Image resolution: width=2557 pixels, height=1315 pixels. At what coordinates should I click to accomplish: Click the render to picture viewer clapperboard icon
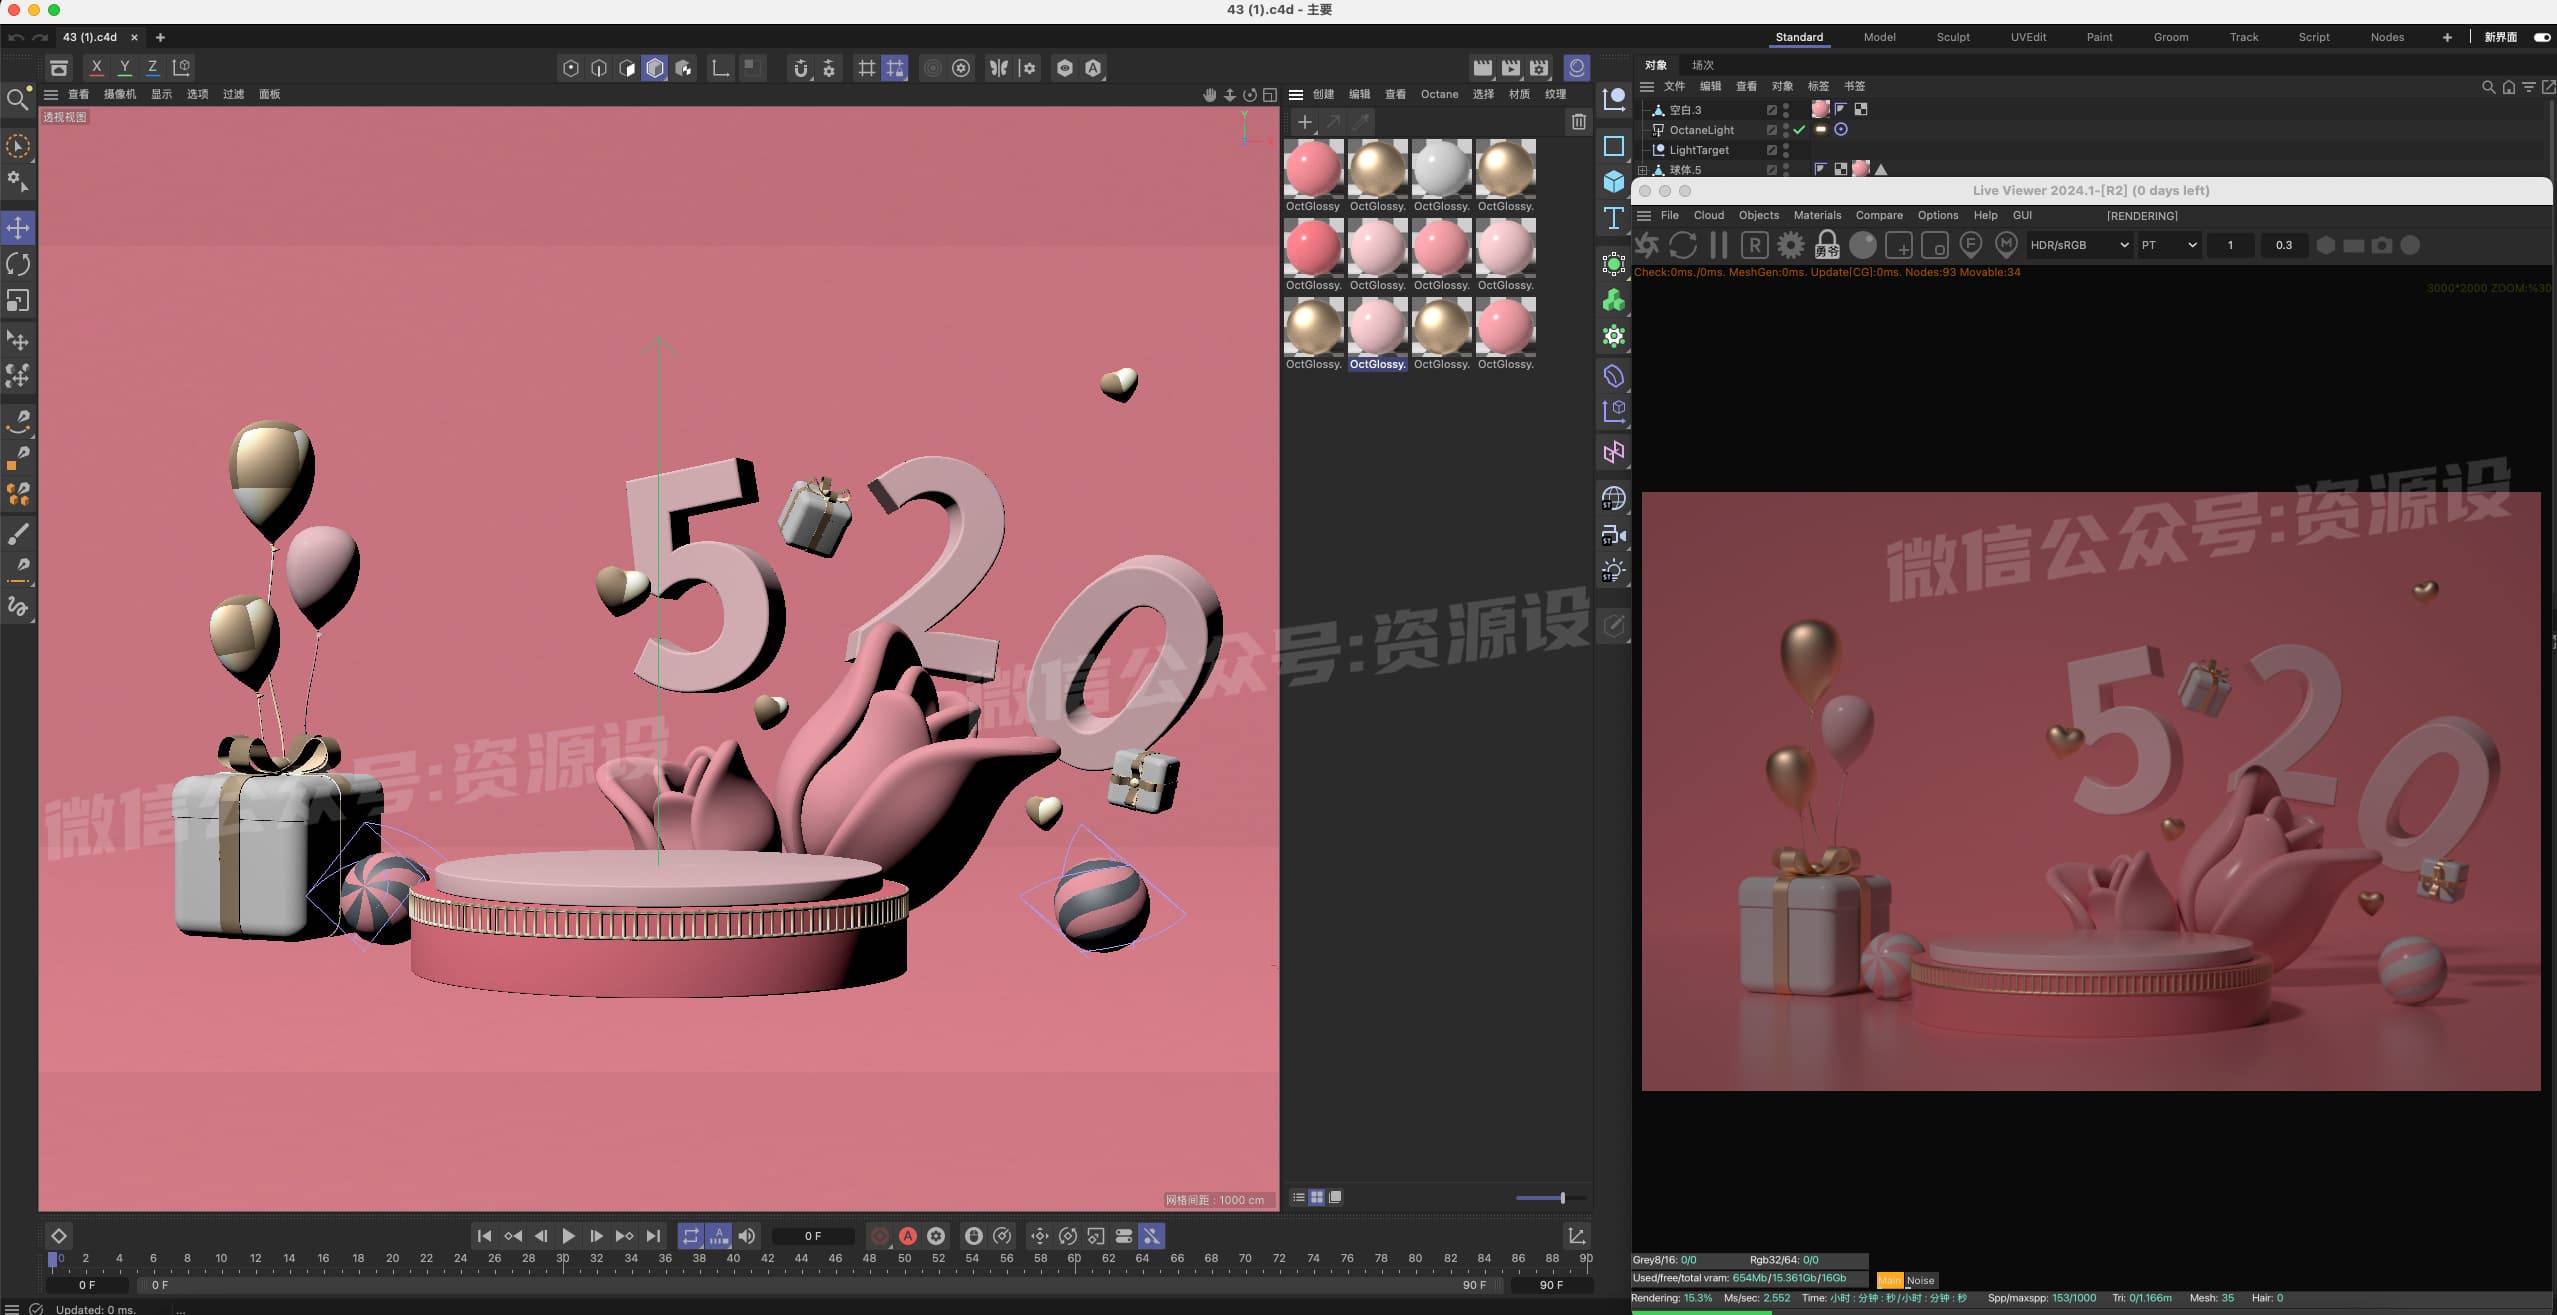[1510, 68]
